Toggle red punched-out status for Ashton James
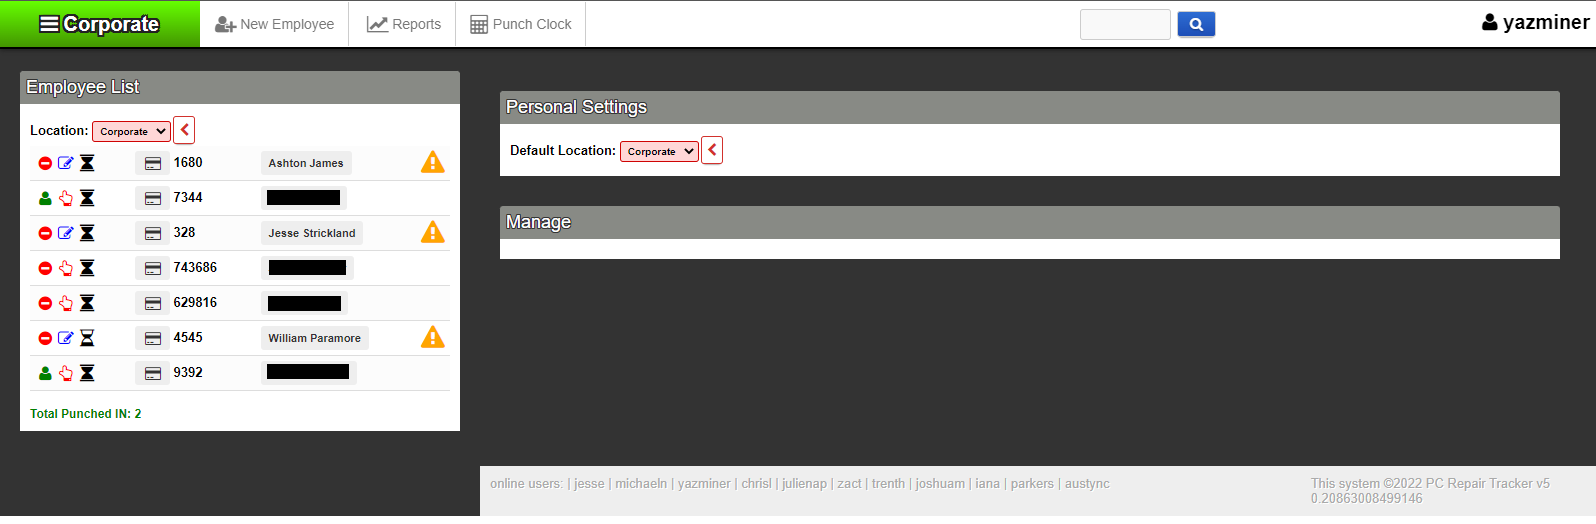This screenshot has height=524, width=1596. [x=45, y=163]
